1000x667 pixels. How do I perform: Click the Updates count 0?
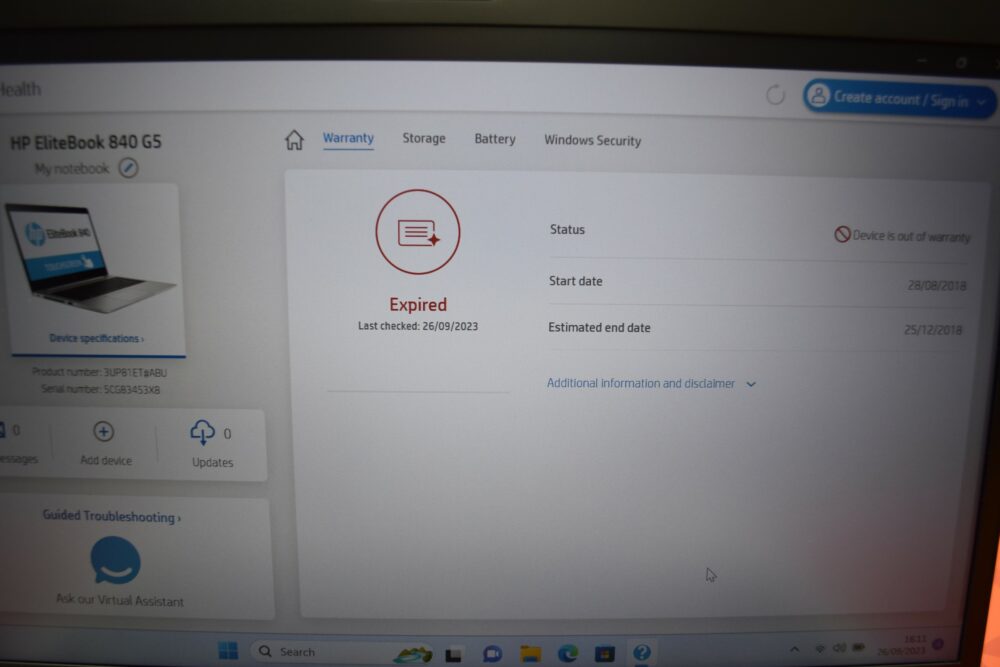click(x=227, y=434)
